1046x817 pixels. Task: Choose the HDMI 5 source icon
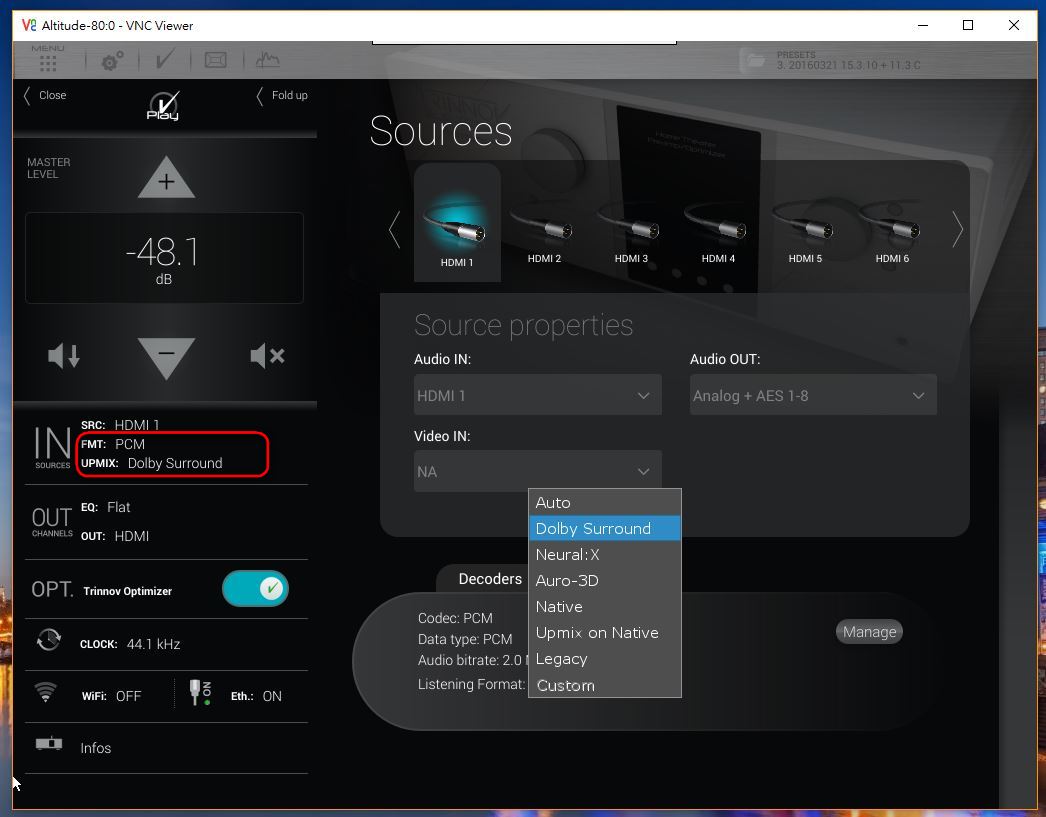[805, 230]
